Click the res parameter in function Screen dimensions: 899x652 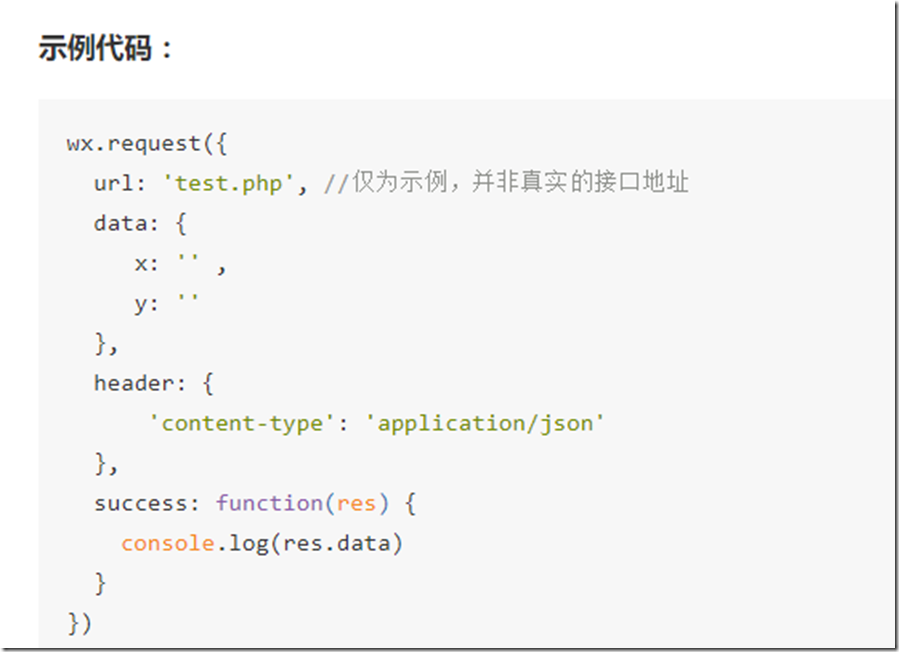click(356, 503)
